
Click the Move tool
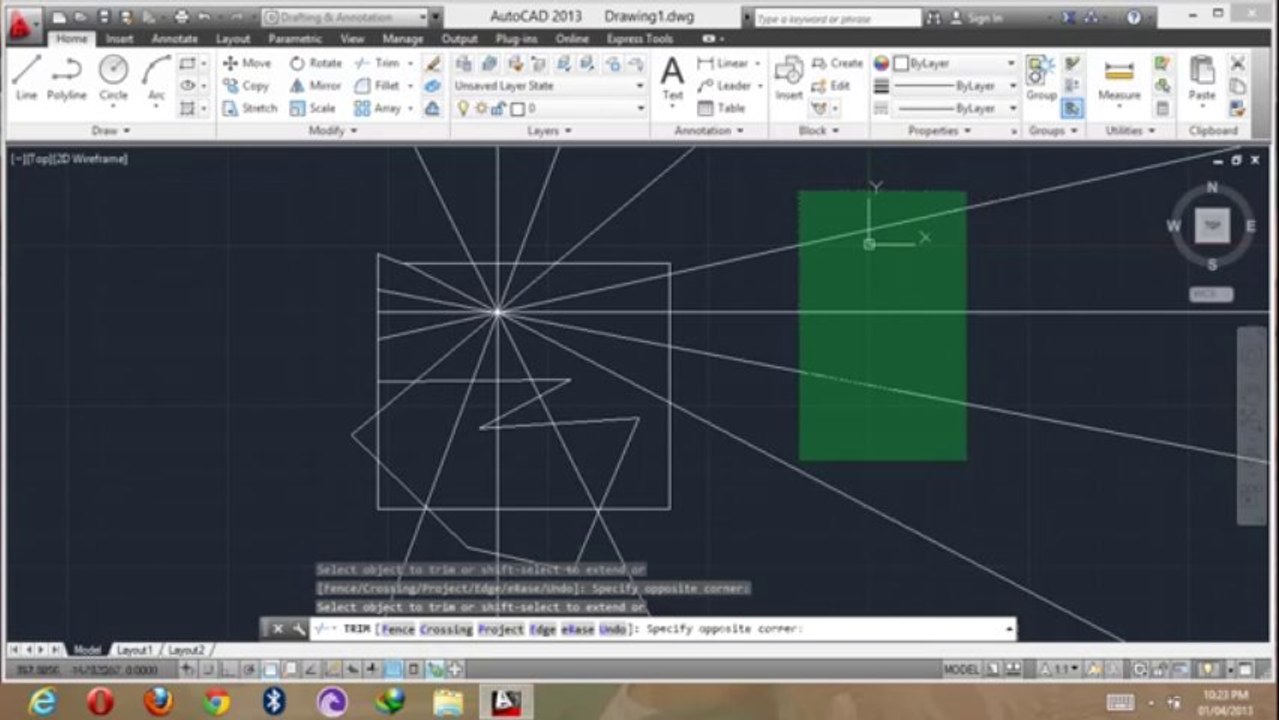coord(247,63)
